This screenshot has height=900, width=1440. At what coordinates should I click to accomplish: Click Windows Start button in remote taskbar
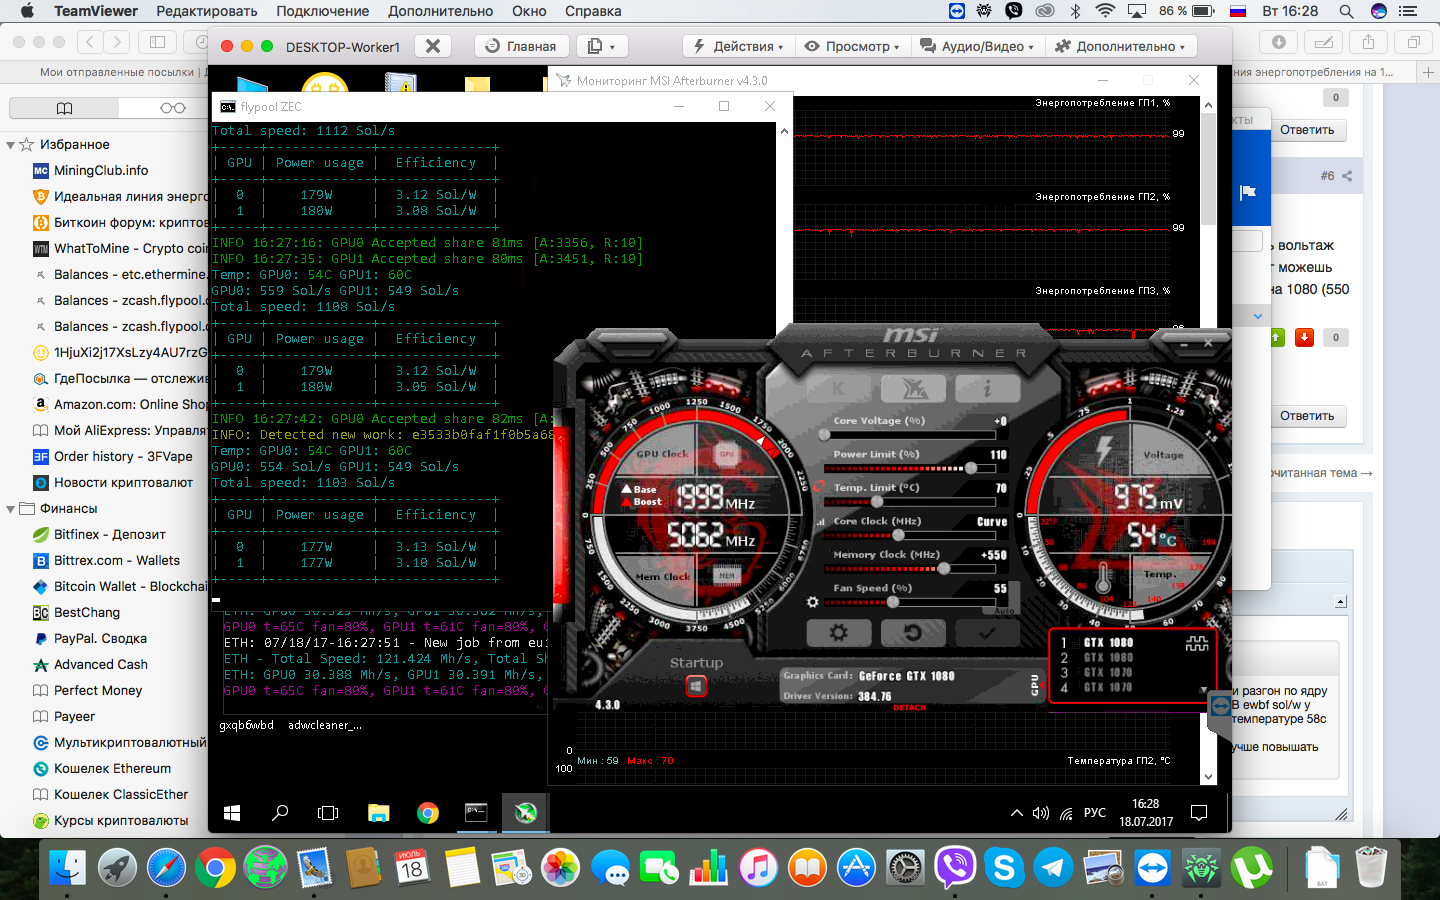[x=232, y=813]
